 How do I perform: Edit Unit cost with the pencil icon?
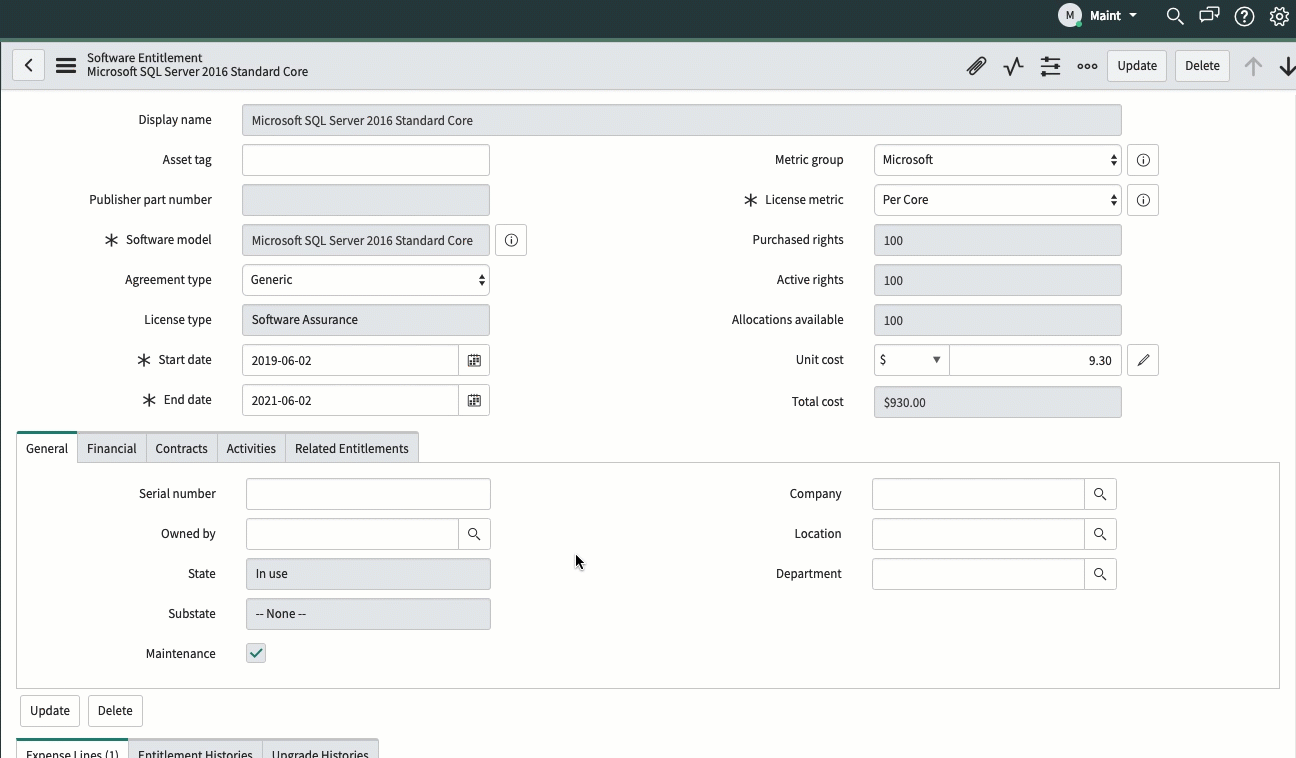[x=1143, y=360]
